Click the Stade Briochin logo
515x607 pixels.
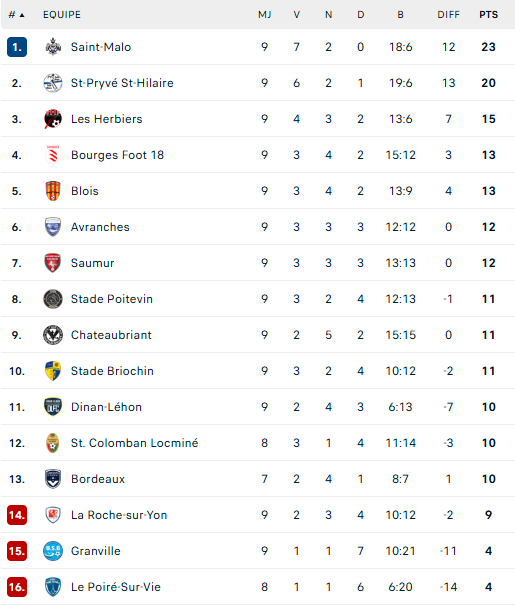pyautogui.click(x=53, y=371)
